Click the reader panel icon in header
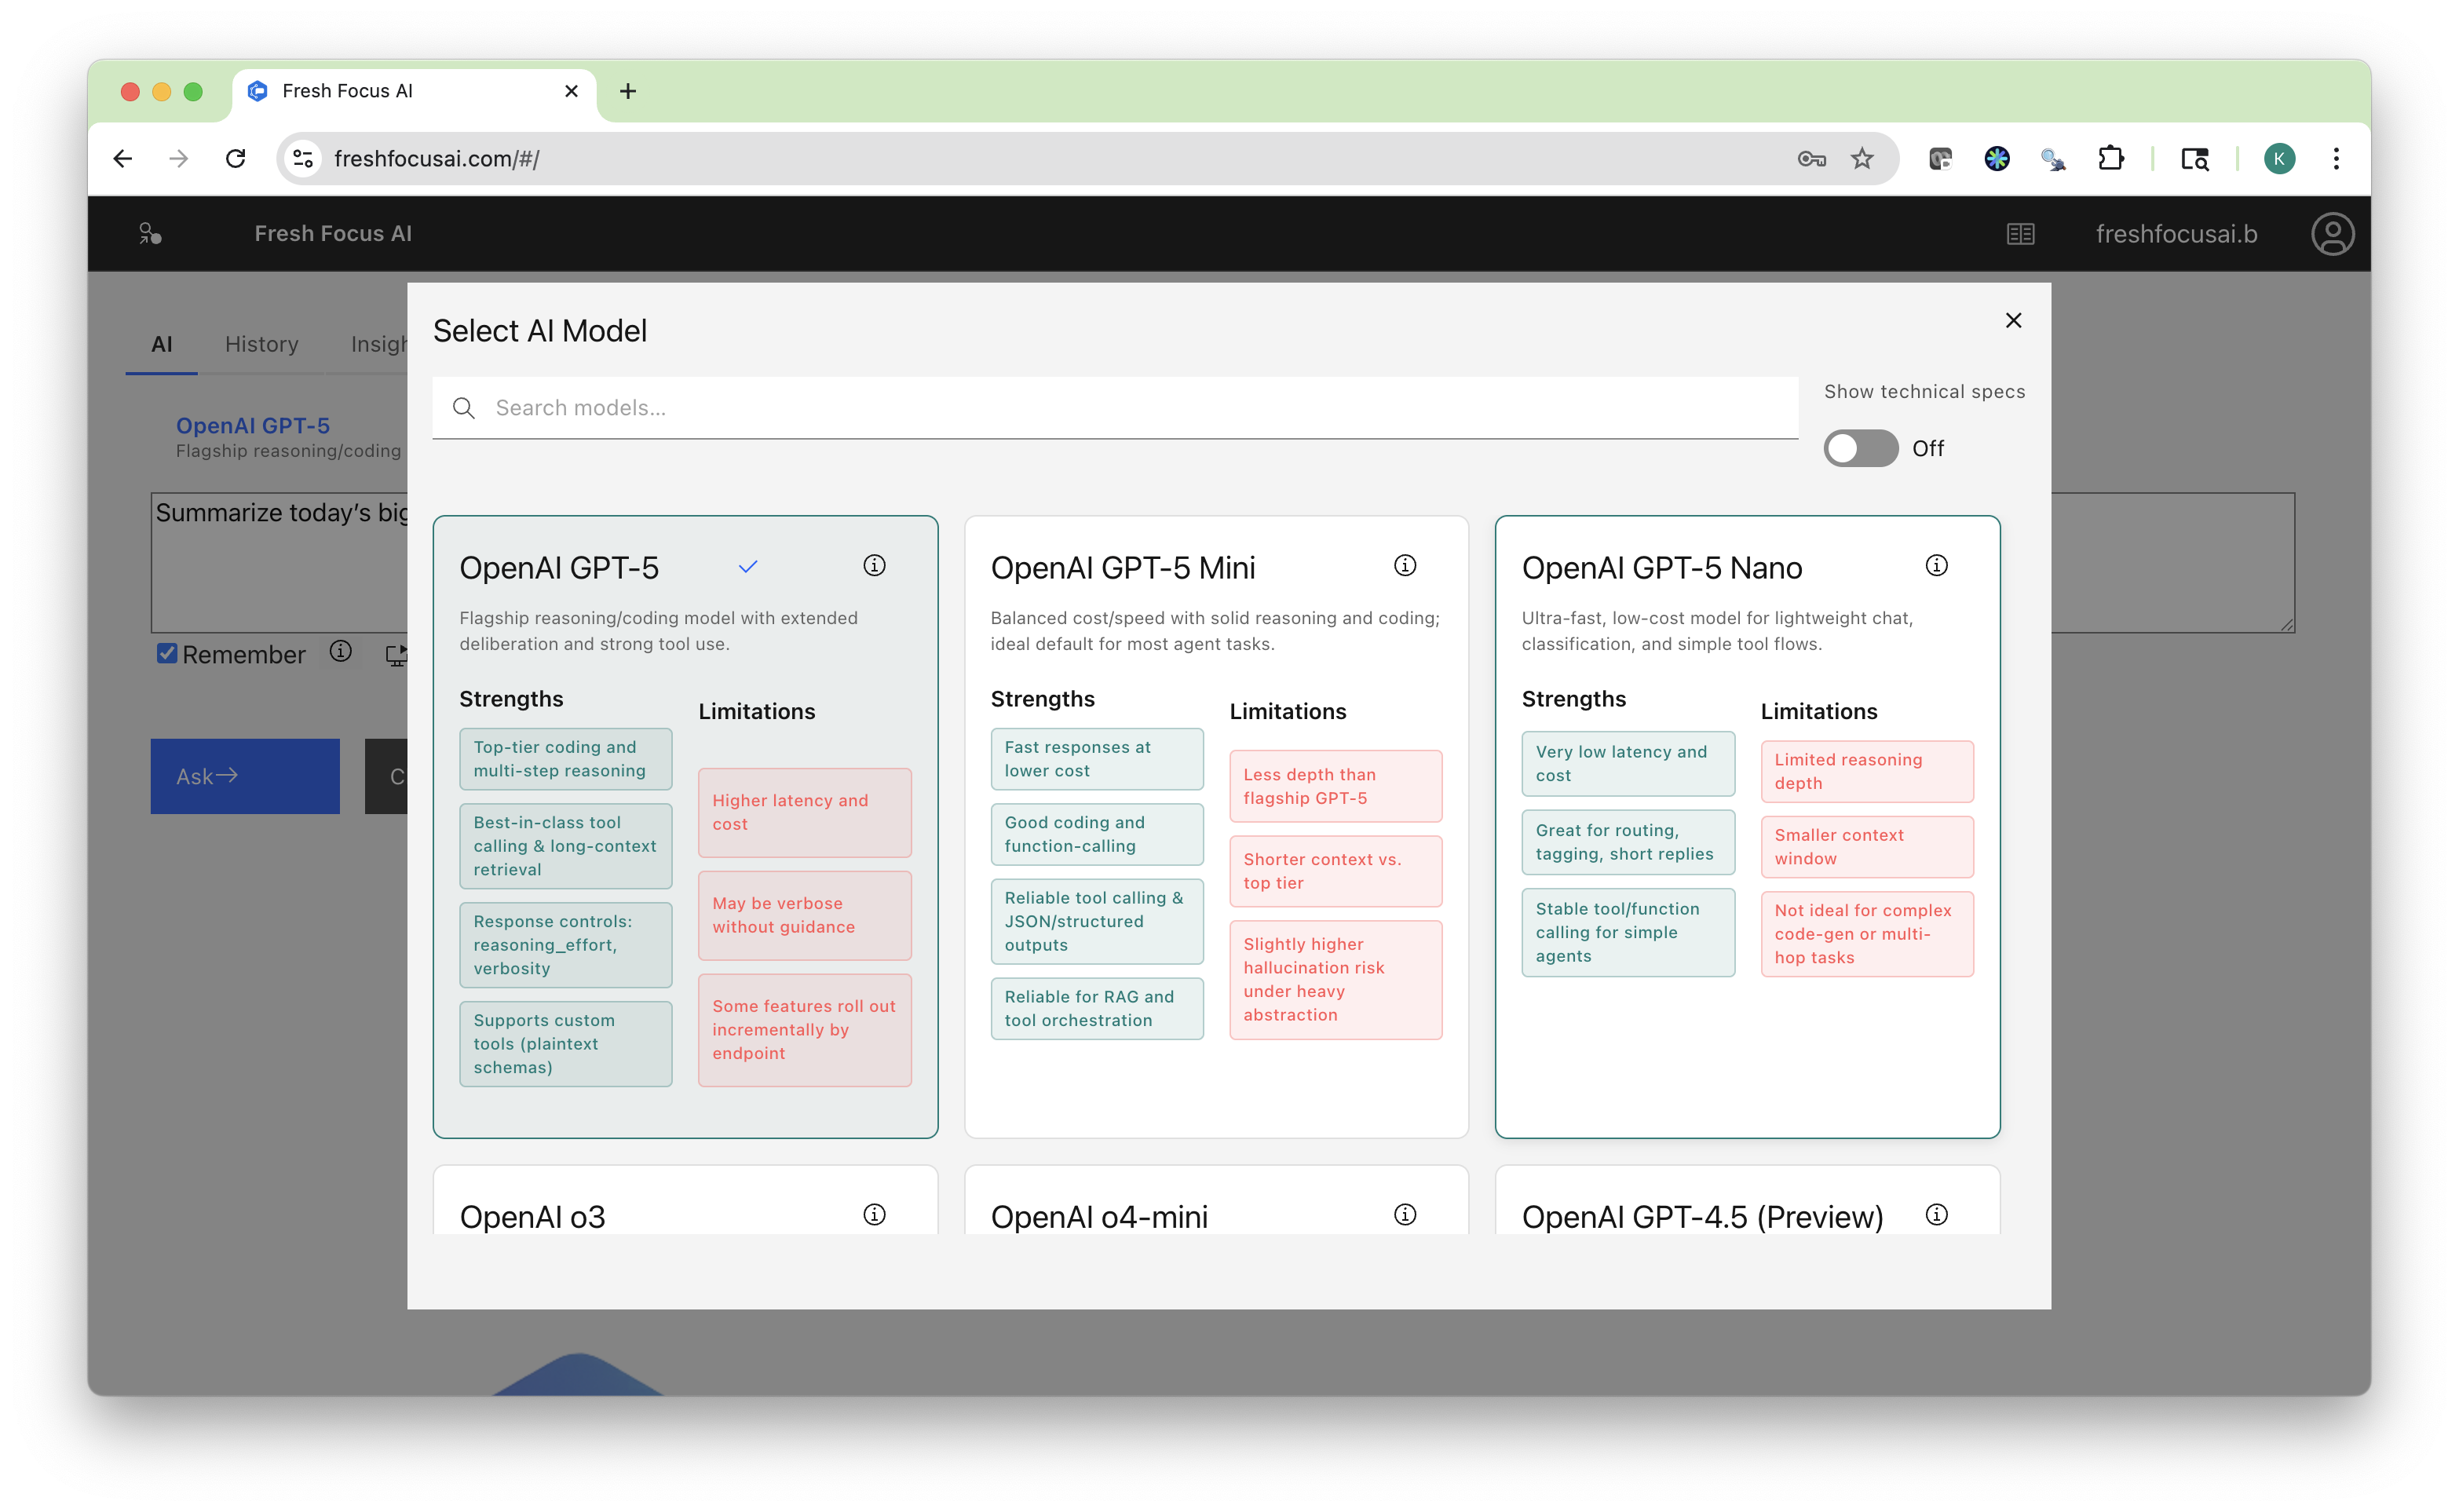This screenshot has height=1512, width=2459. 2020,234
